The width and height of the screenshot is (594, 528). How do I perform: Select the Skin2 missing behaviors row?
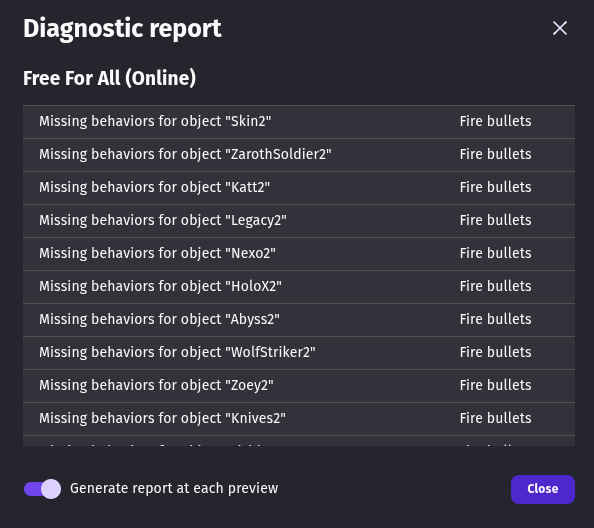tap(299, 122)
